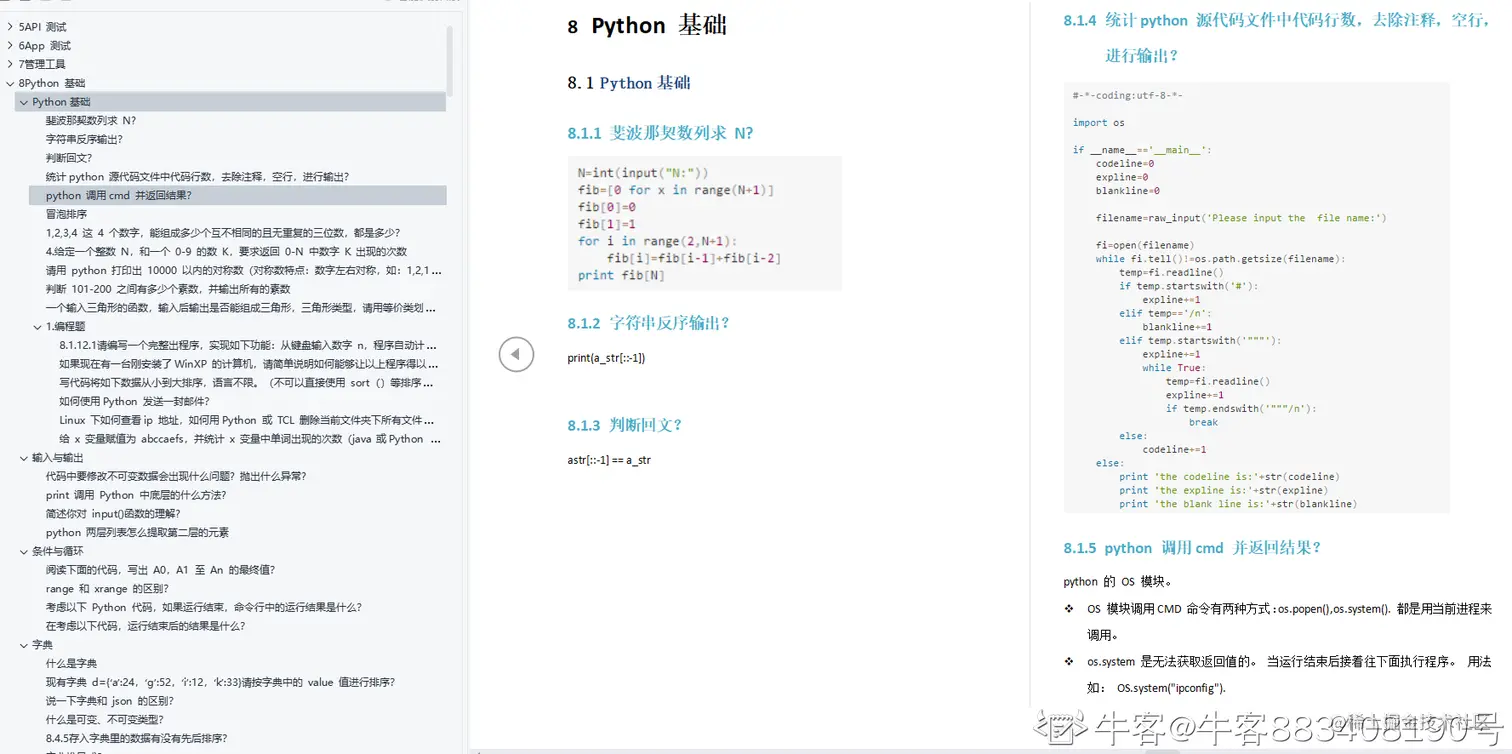Select outline item 4.给定一个整数 N
Viewport: 1512px width, 754px height.
click(226, 252)
